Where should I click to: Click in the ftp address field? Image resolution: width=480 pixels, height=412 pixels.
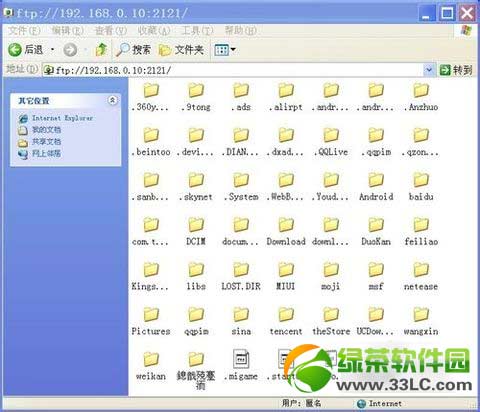pos(233,70)
